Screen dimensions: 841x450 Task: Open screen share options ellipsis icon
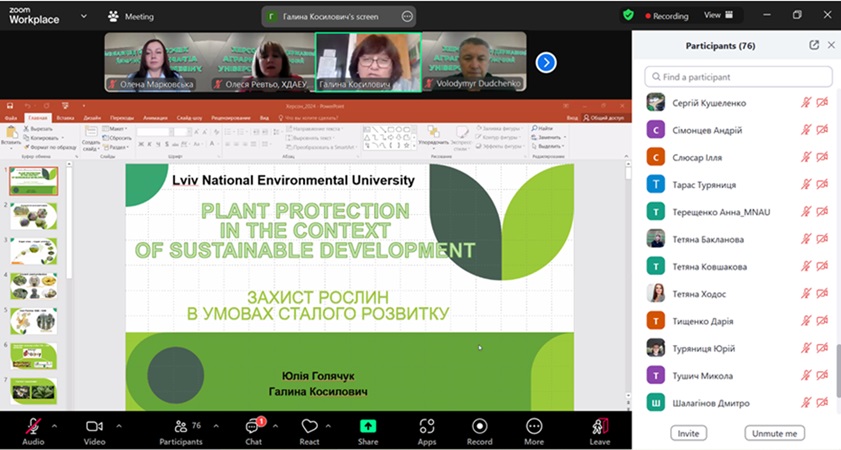(407, 17)
